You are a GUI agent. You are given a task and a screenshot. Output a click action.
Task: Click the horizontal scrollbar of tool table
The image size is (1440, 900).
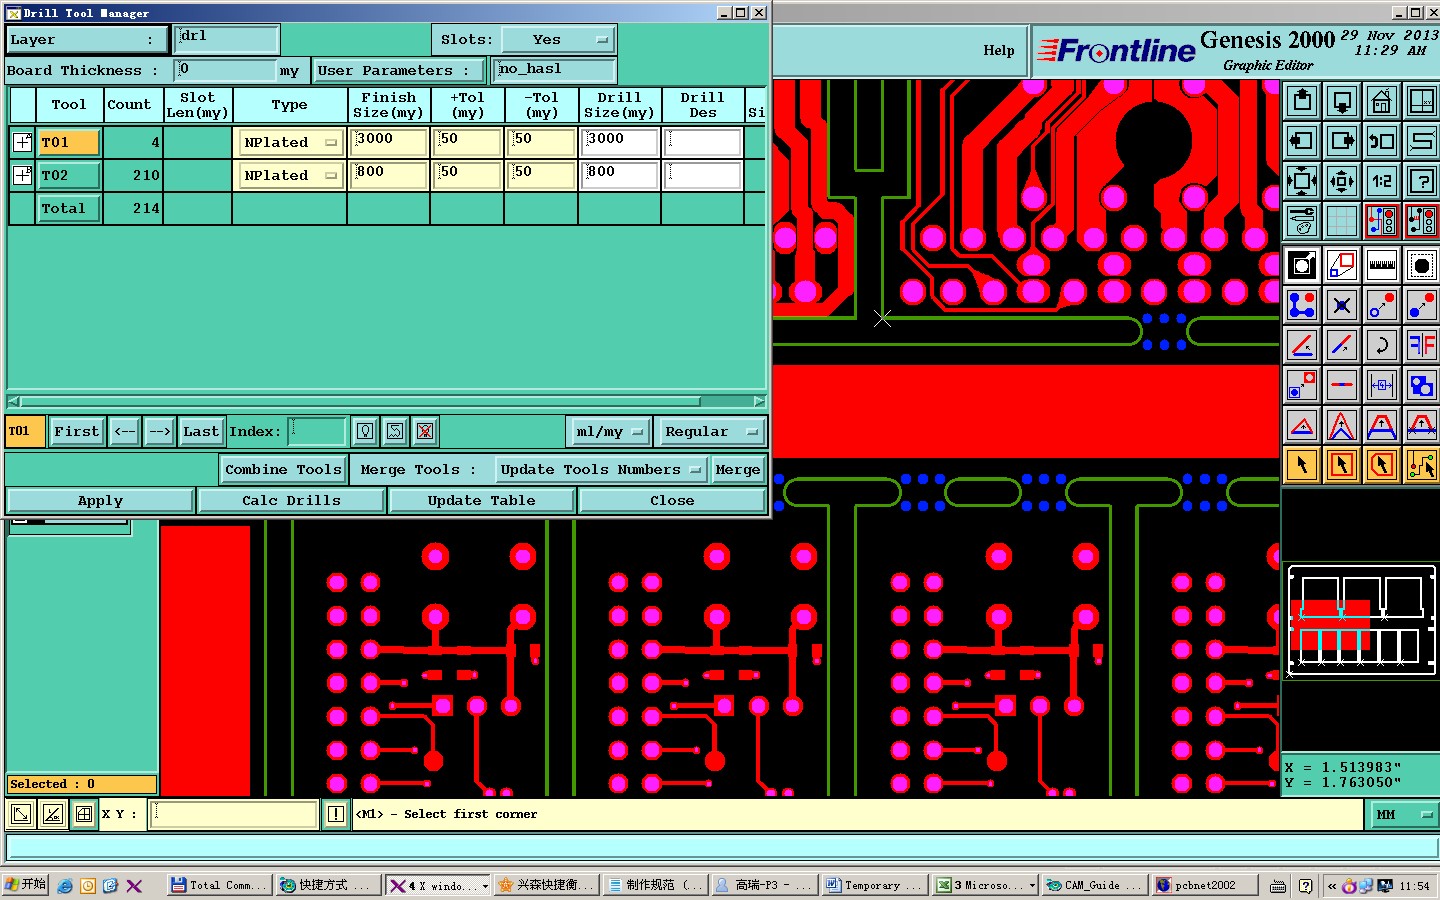point(386,402)
